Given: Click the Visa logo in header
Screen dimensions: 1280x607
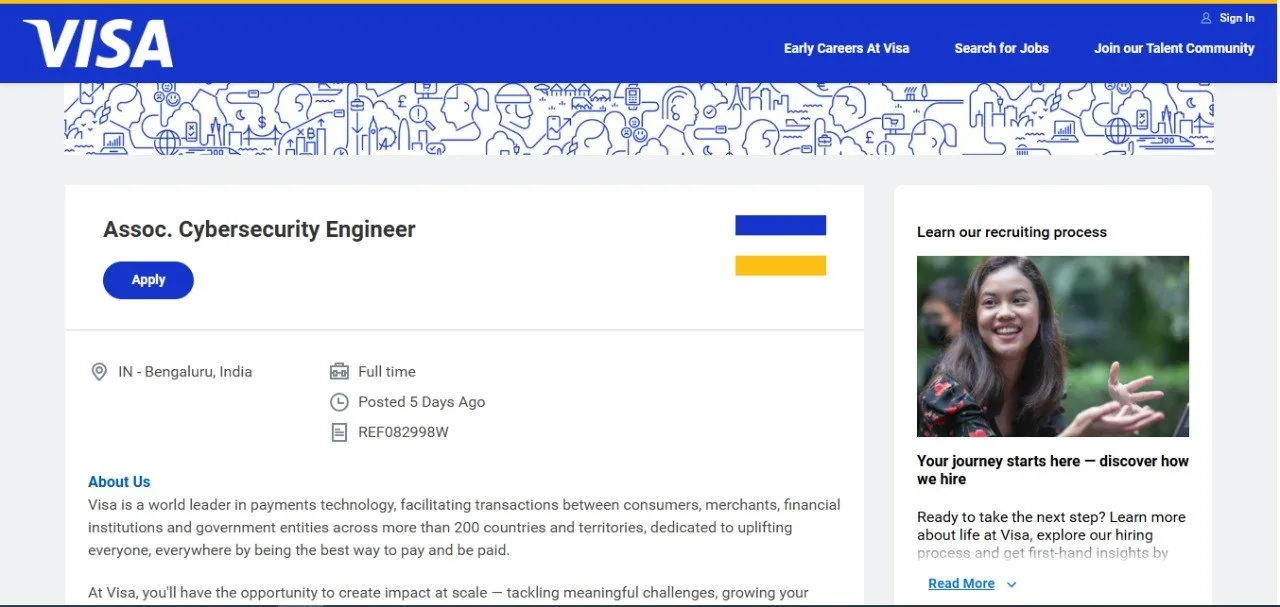Looking at the screenshot, I should (x=98, y=44).
